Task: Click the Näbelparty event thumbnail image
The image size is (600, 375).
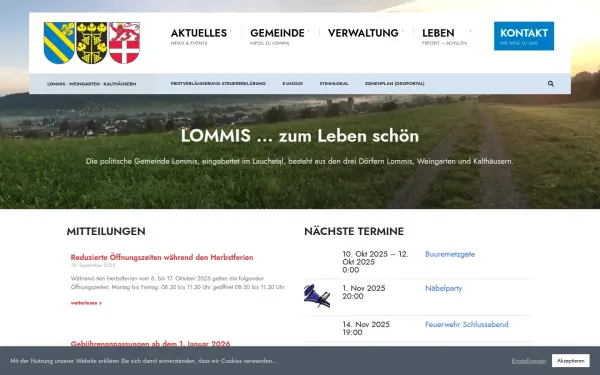Action: coord(317,296)
